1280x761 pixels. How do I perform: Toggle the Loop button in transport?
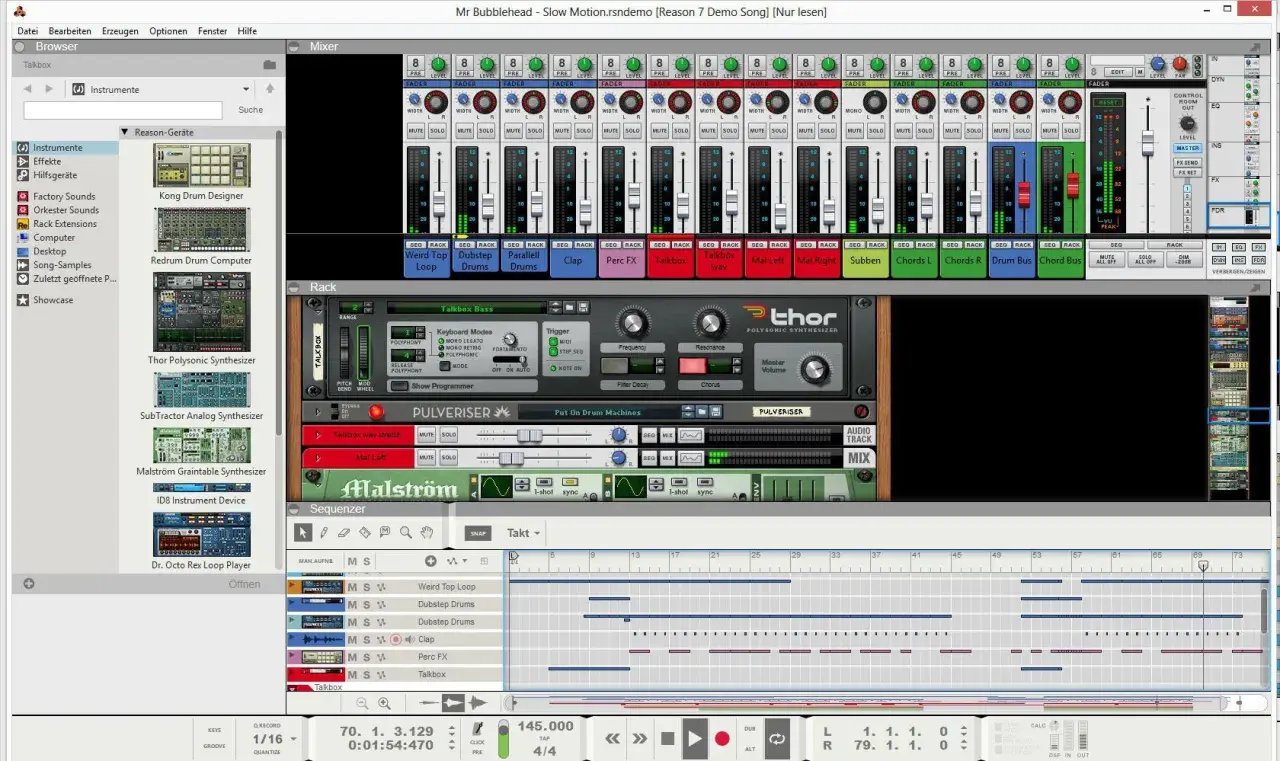coord(776,739)
